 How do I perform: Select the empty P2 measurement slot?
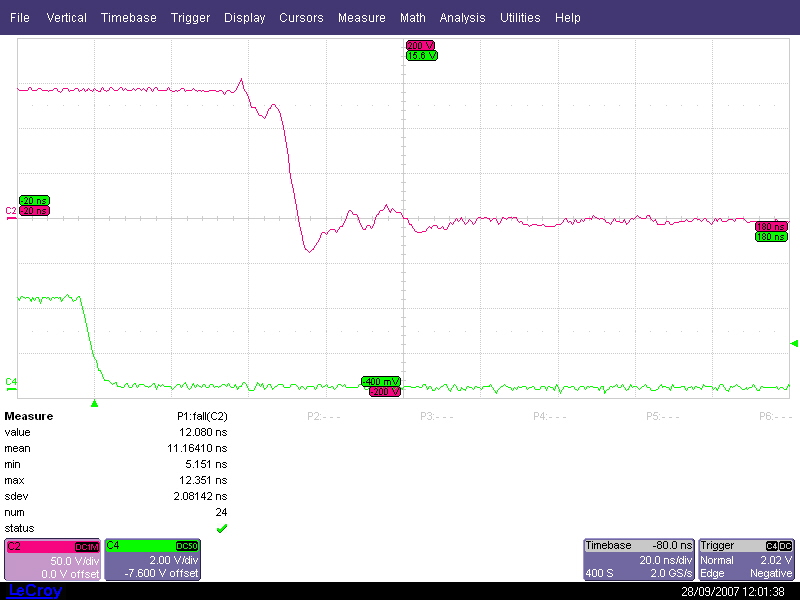(323, 416)
